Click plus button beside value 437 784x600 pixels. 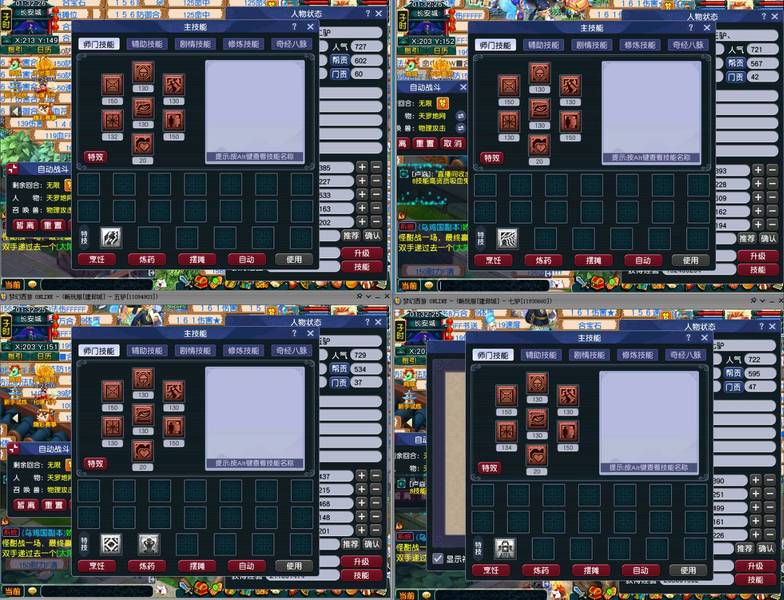point(362,476)
